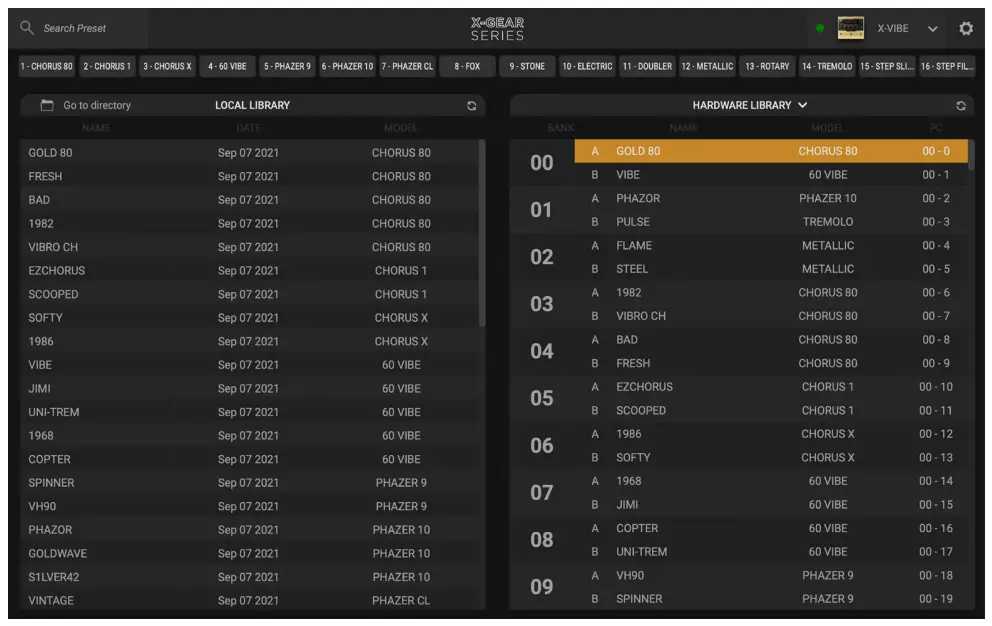
Task: Switch to the 13 - ROTARY tab
Action: coord(767,67)
